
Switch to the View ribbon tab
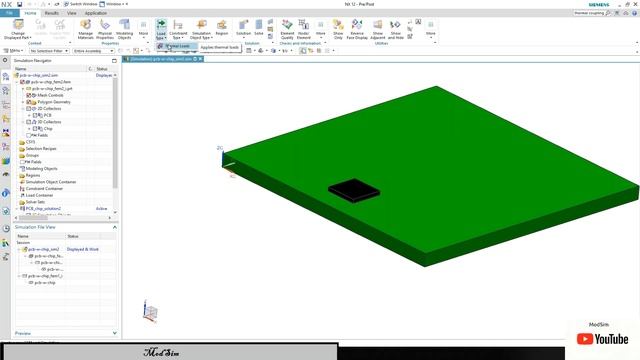(x=71, y=13)
